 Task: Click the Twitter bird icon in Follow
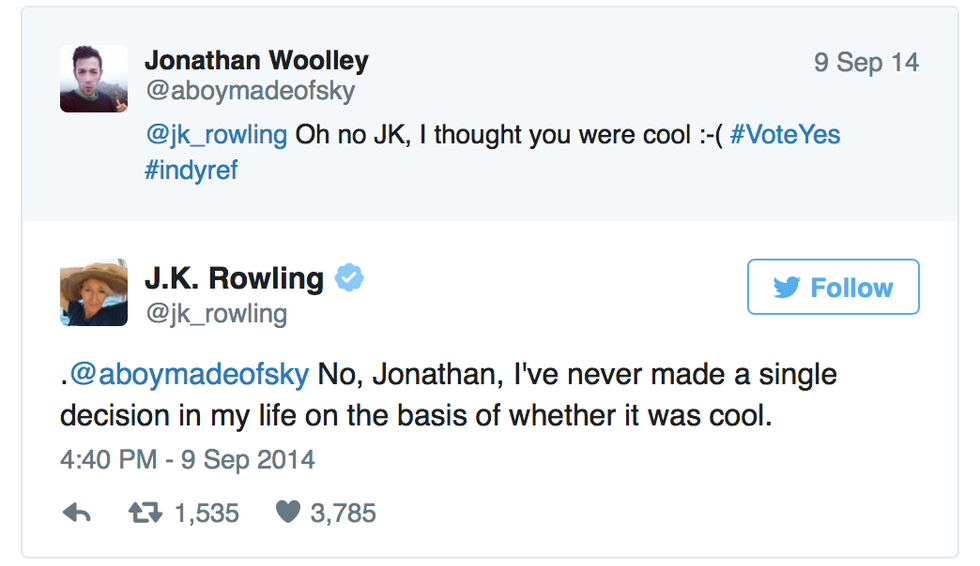coord(787,288)
